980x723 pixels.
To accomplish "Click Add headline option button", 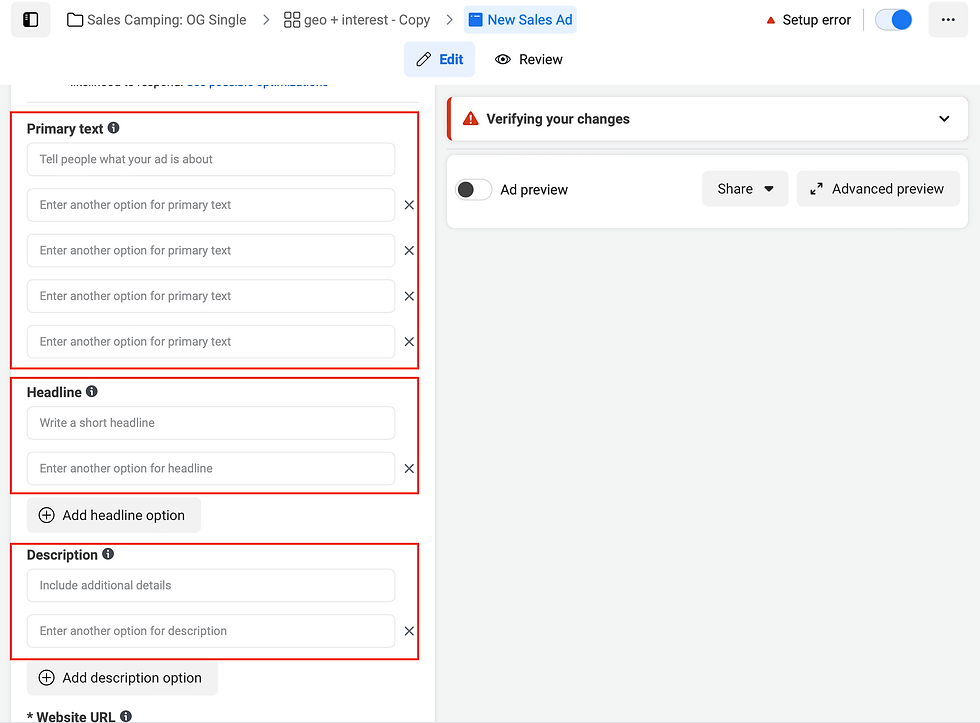I will click(x=114, y=516).
